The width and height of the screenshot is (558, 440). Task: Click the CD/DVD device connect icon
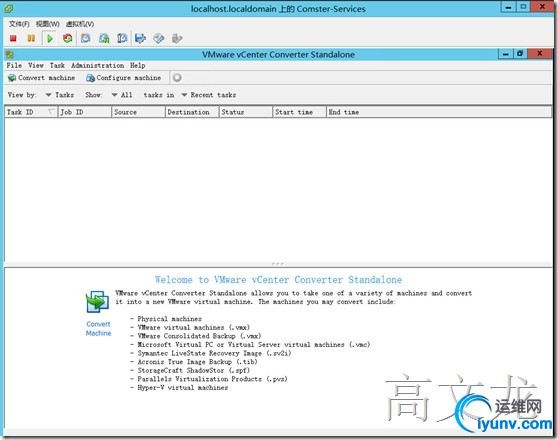tap(159, 38)
